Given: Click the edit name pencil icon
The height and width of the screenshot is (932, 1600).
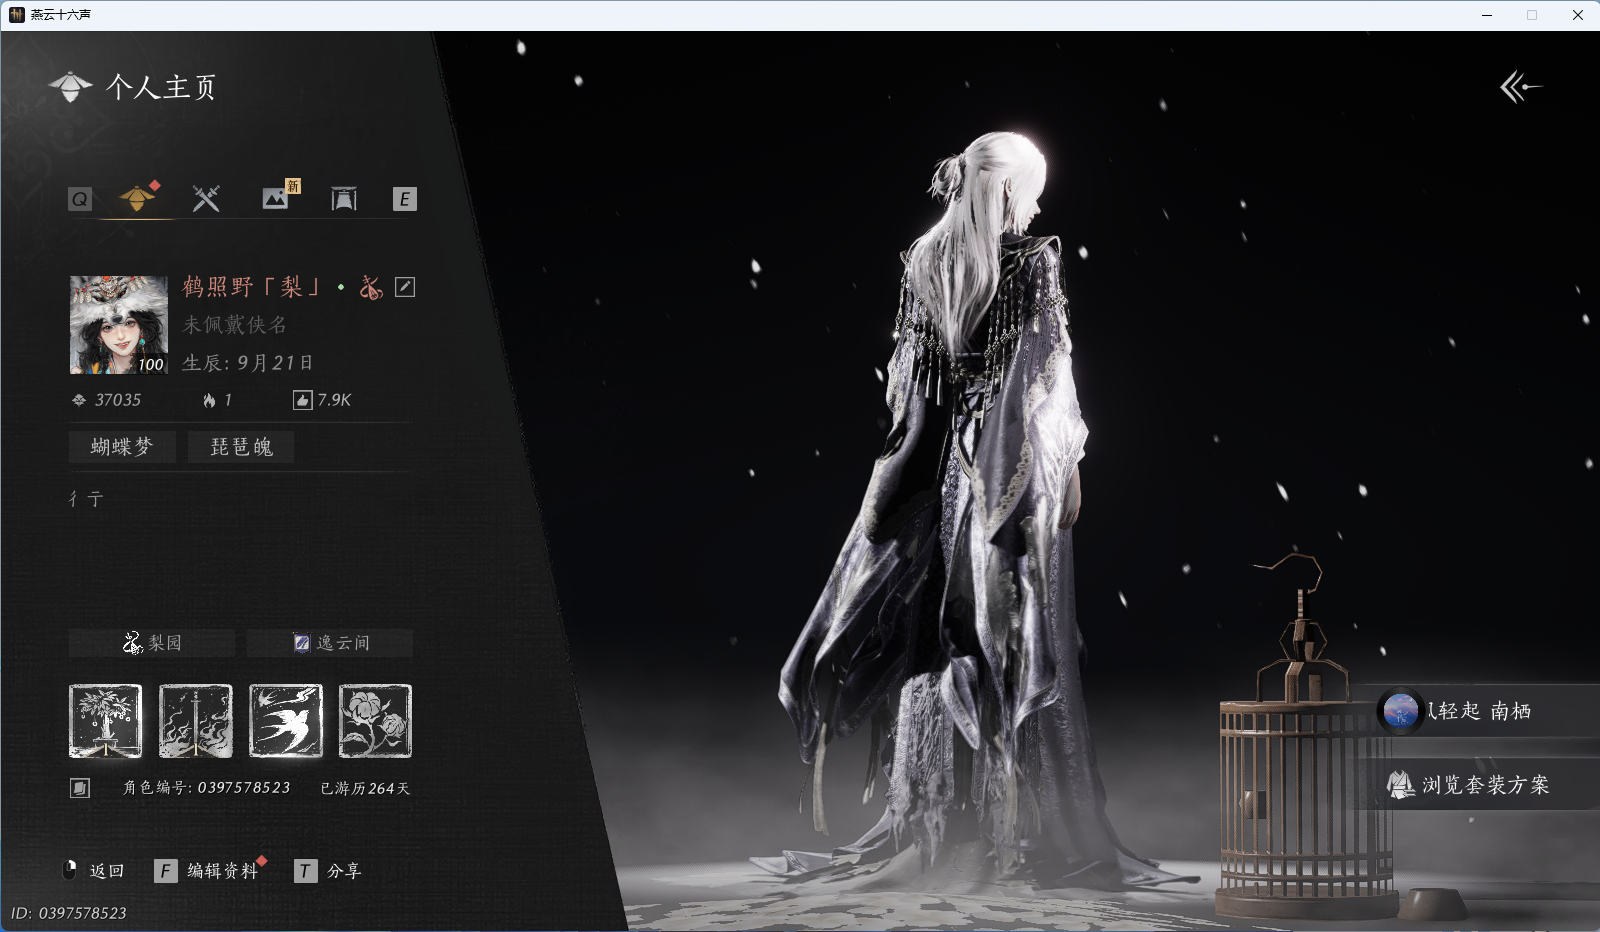Looking at the screenshot, I should (405, 287).
